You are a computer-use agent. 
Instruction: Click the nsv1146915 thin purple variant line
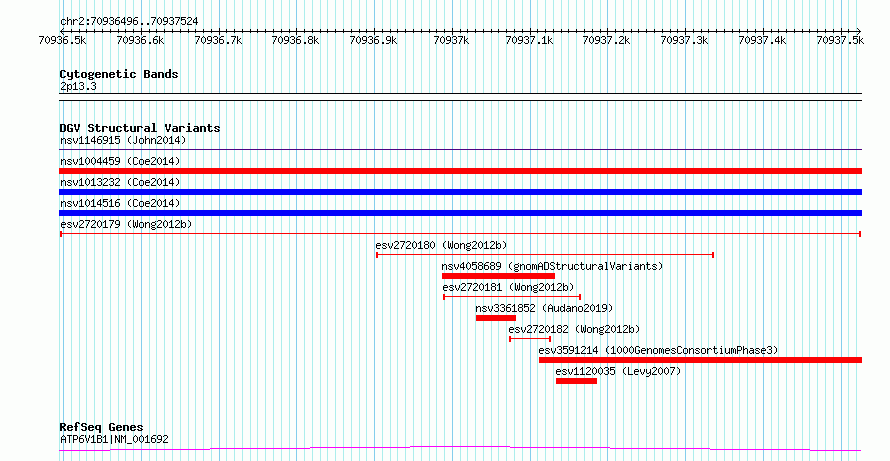click(460, 150)
